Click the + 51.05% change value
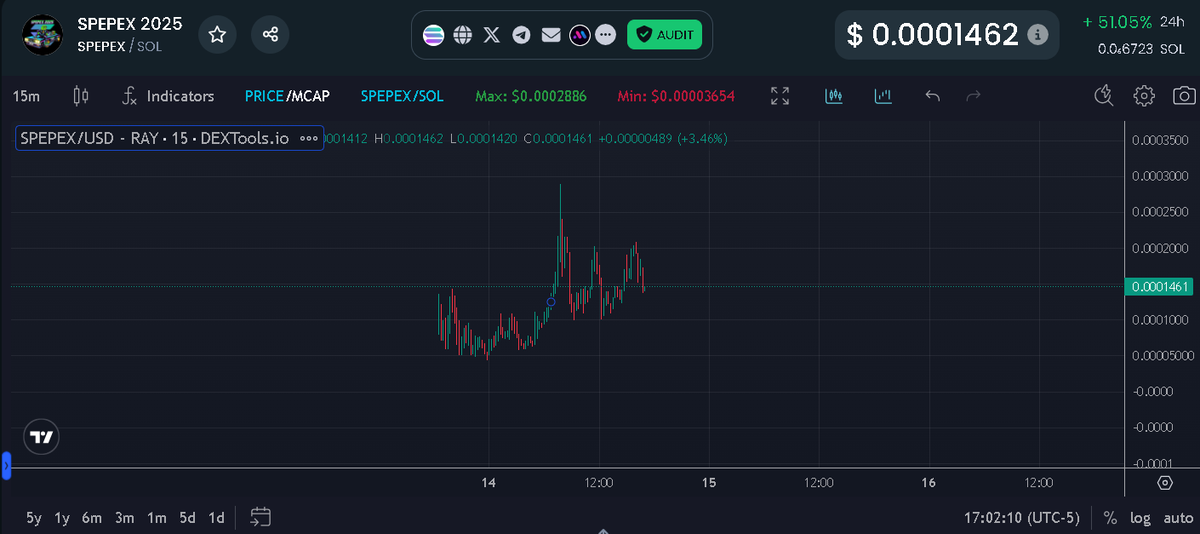Viewport: 1200px width, 534px height. [x=1116, y=21]
